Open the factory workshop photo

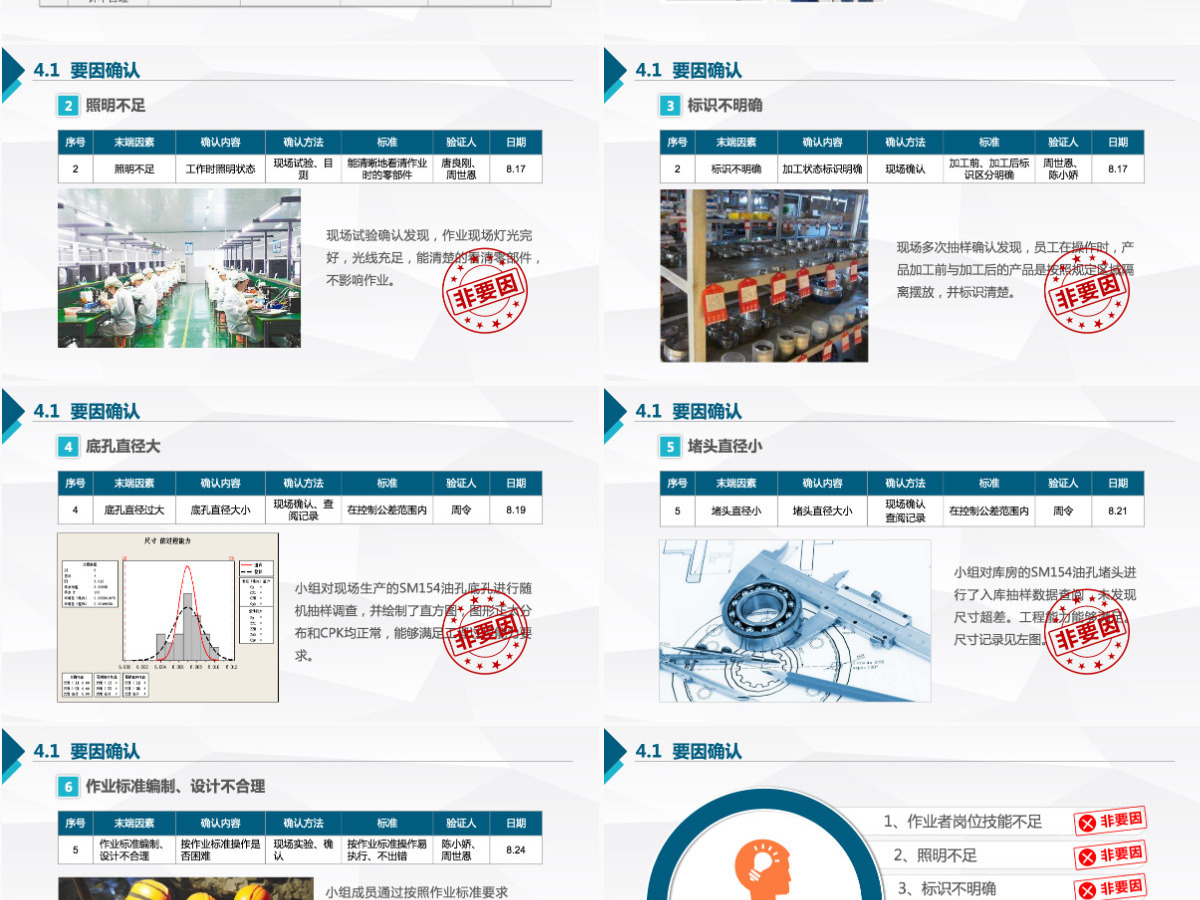coord(179,268)
